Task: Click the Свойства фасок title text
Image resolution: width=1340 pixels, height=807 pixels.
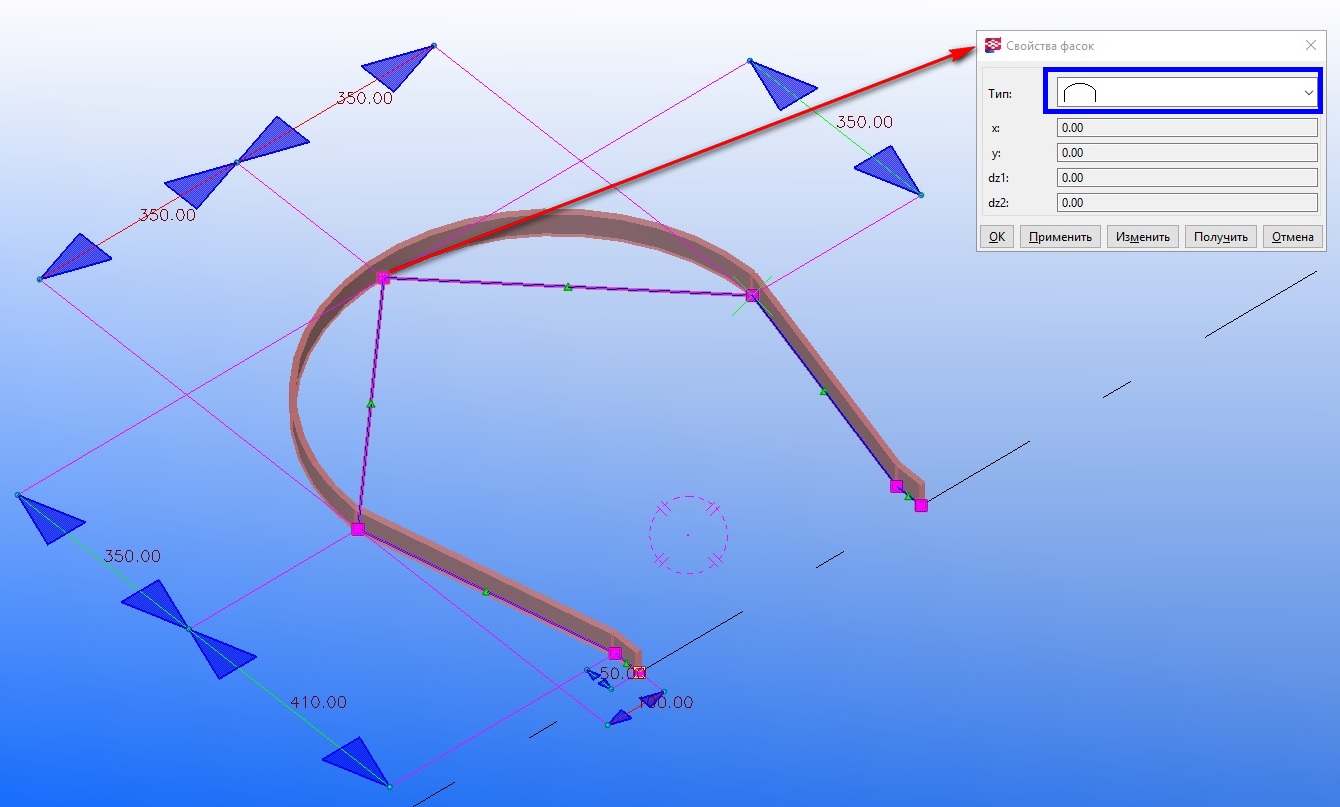Action: pyautogui.click(x=1050, y=46)
